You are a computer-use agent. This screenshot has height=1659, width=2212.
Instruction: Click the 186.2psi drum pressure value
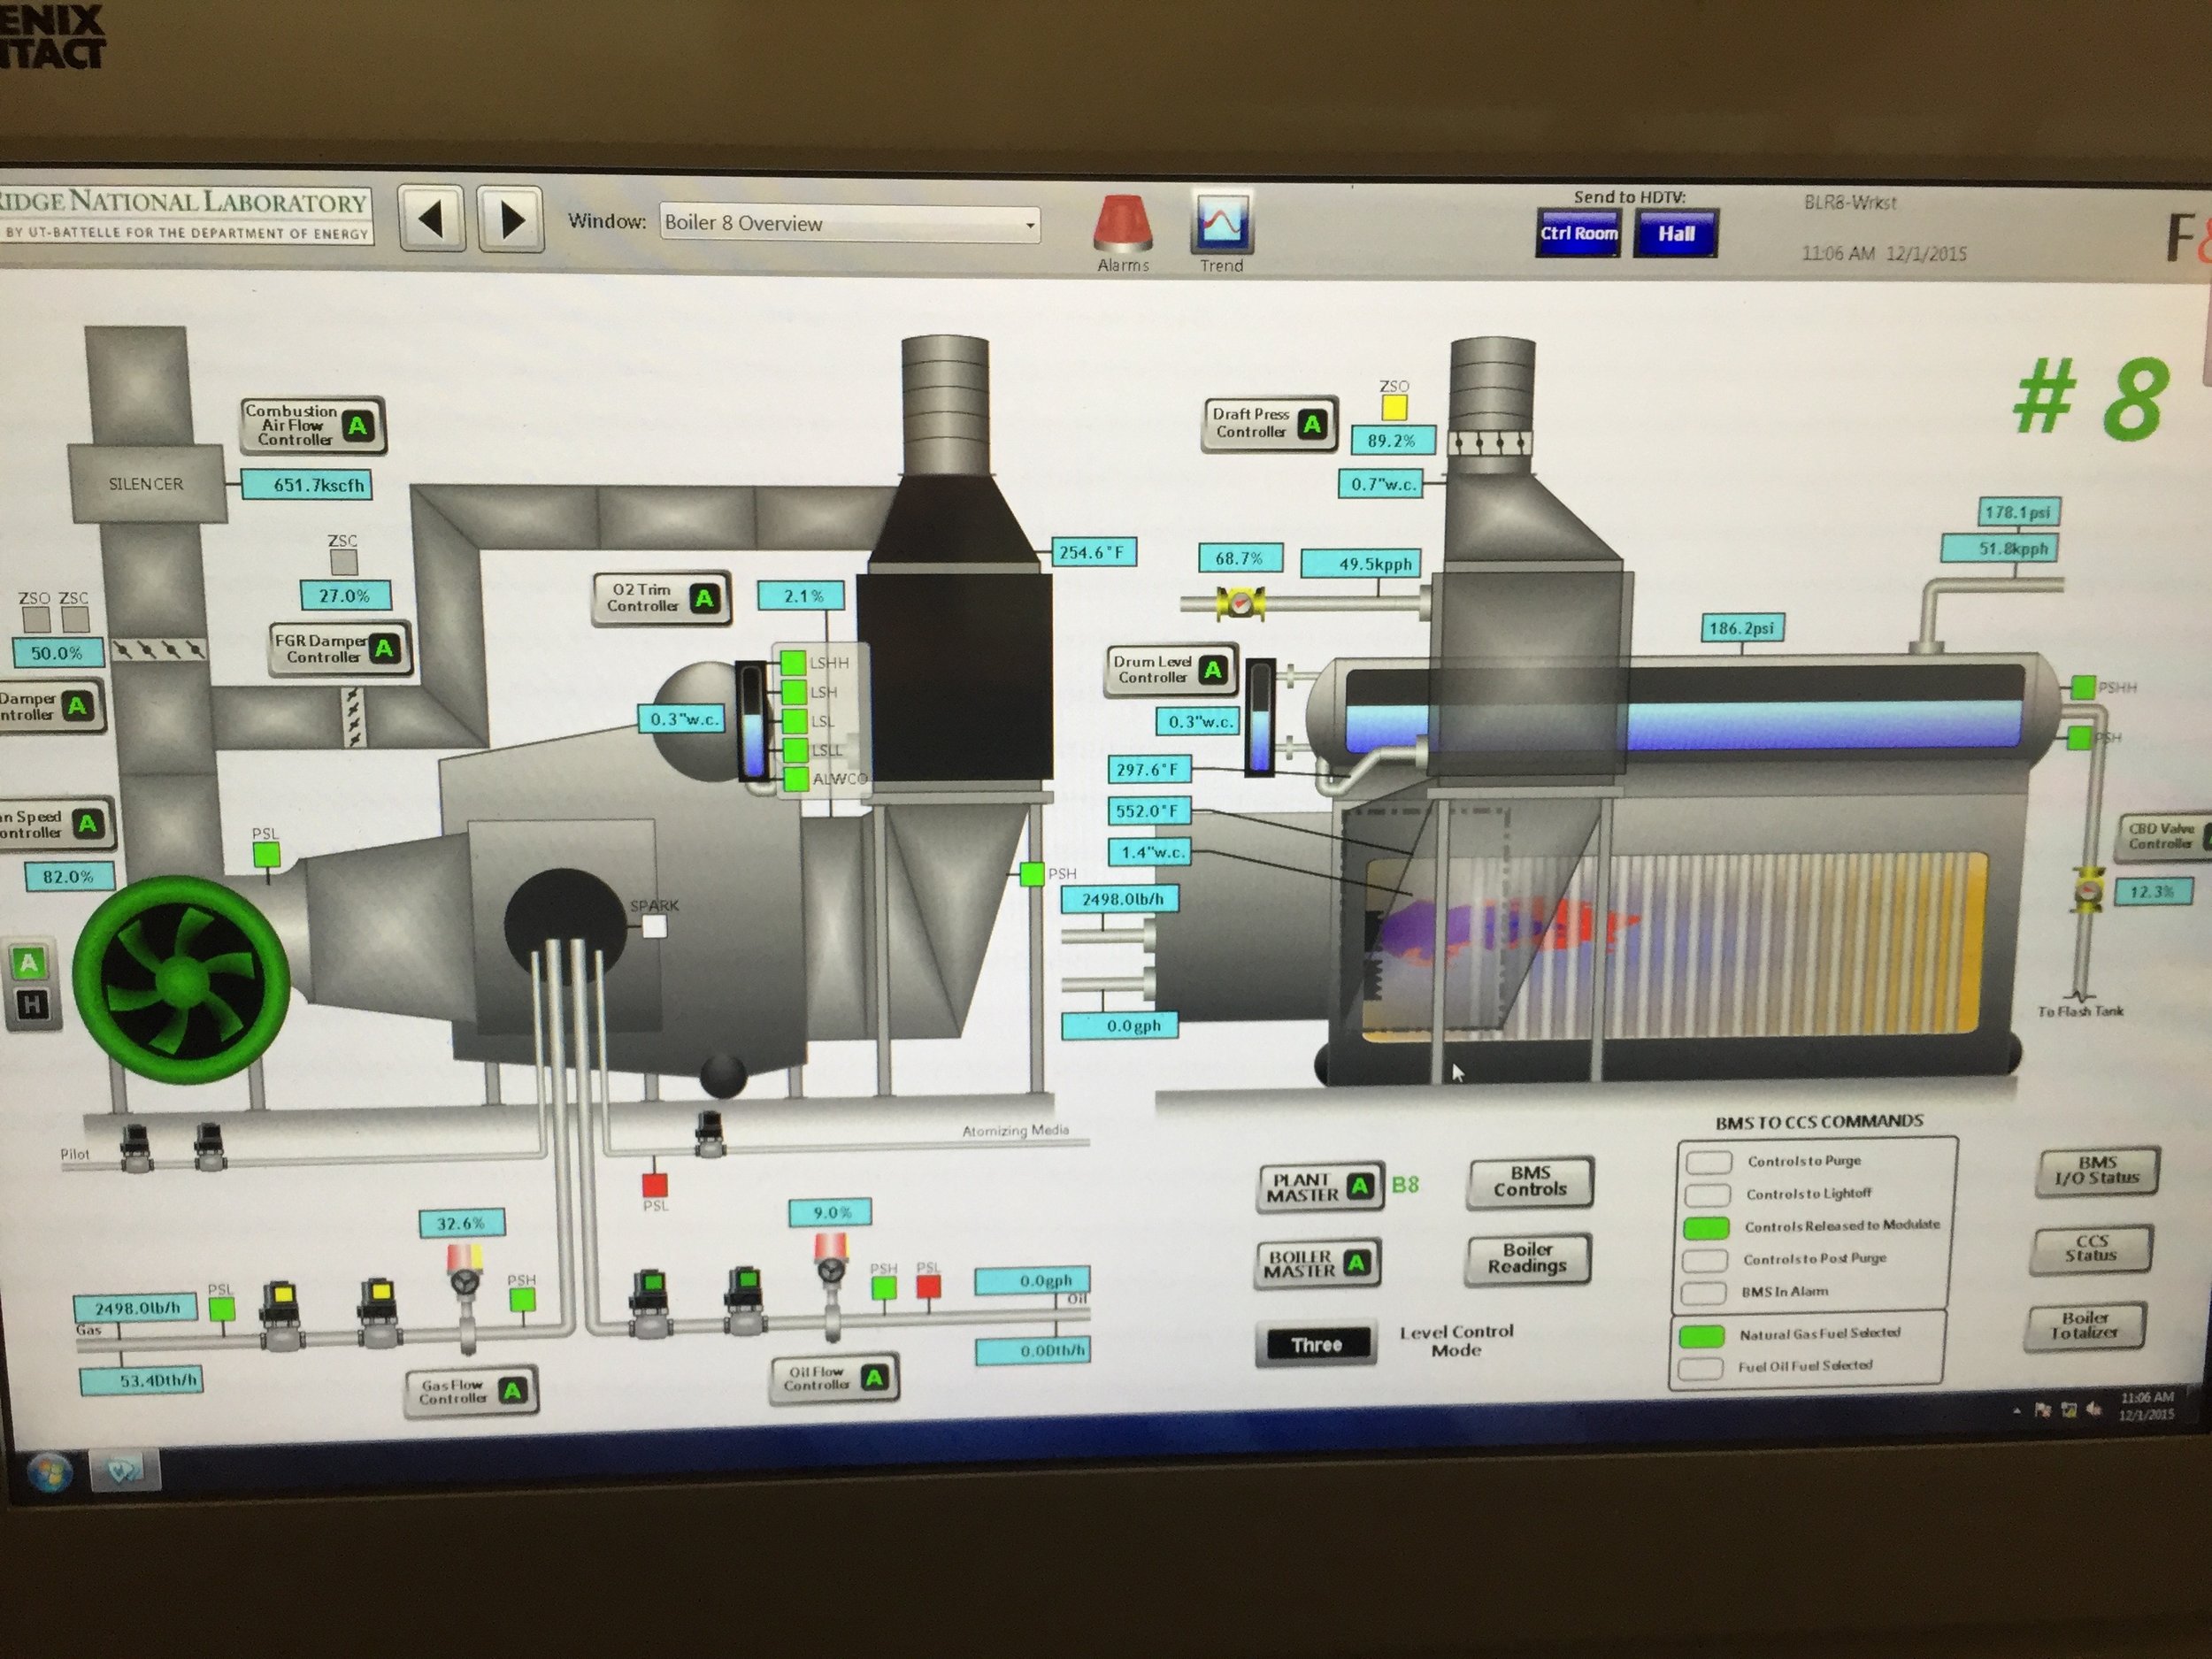(x=1742, y=628)
